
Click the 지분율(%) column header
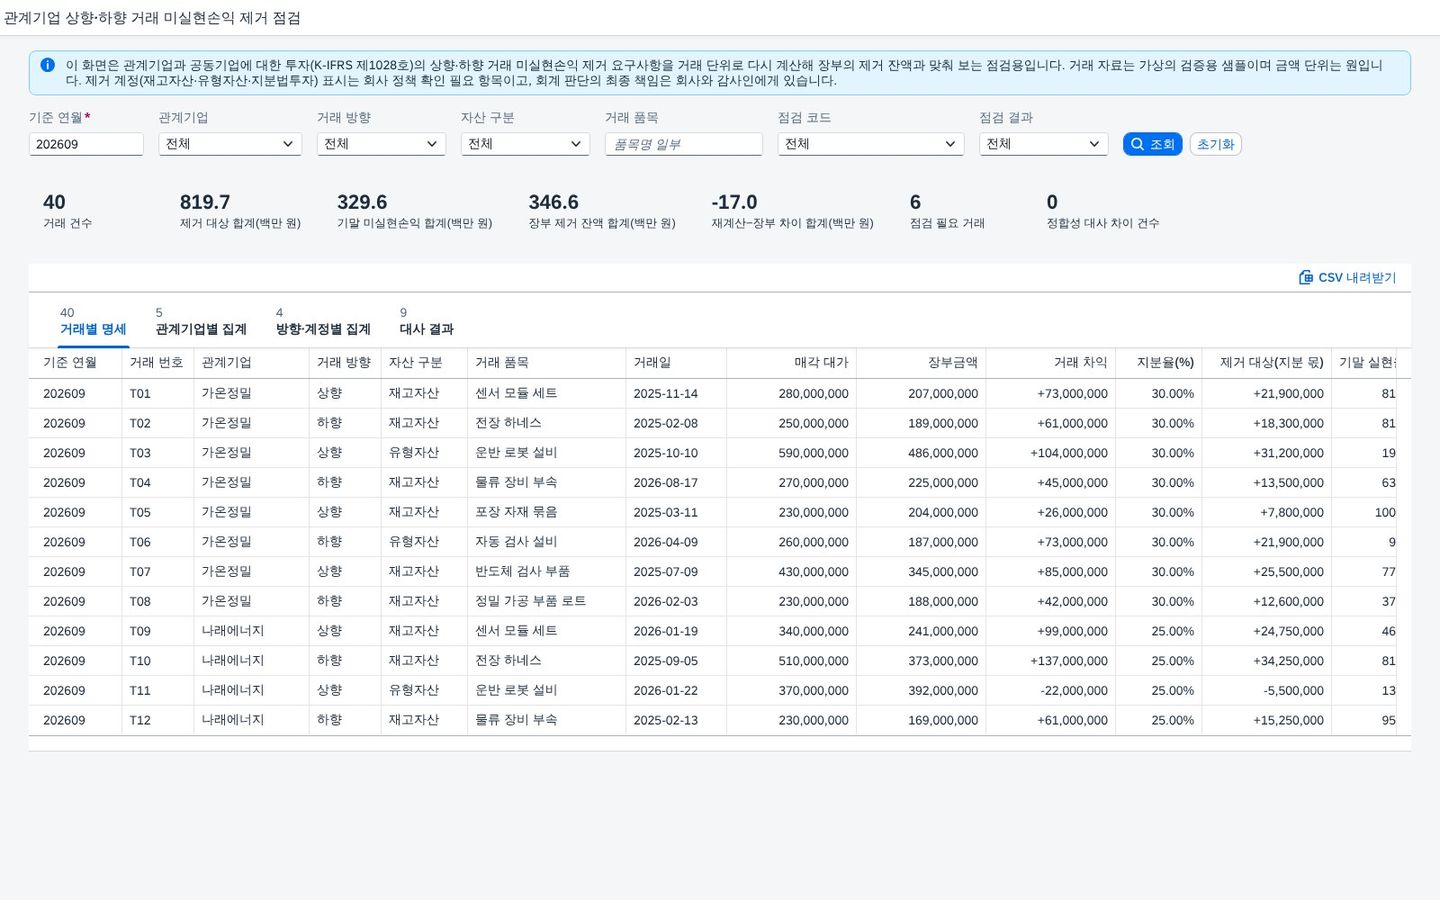[1159, 363]
